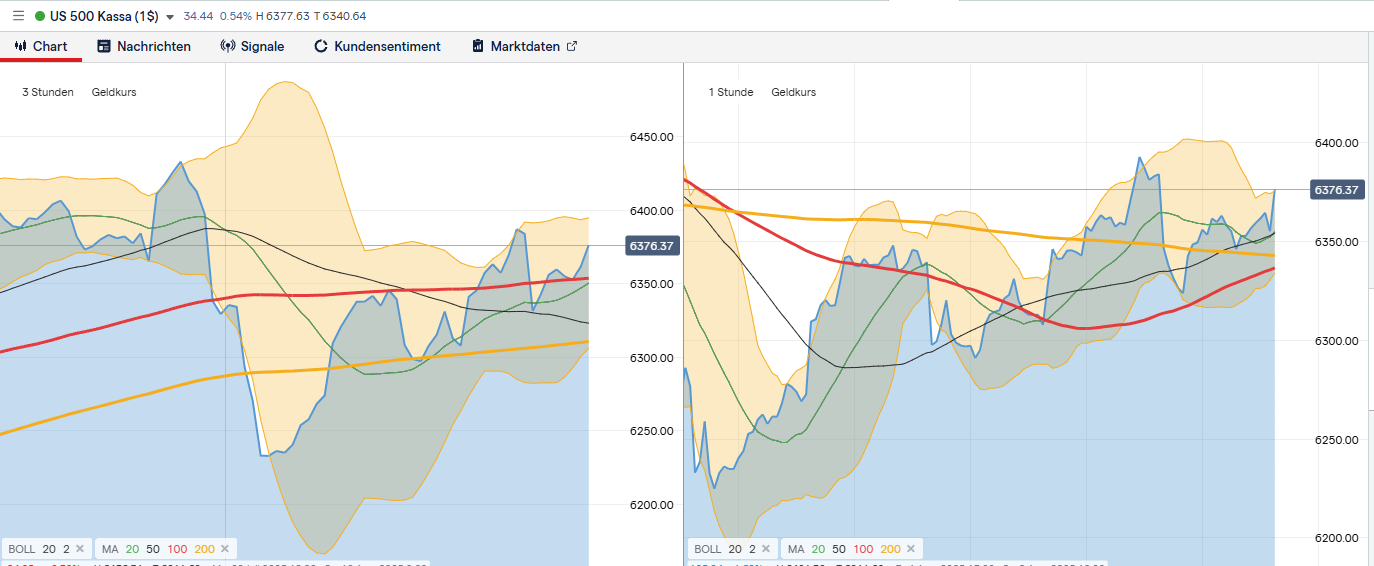
Task: Open BOLL indicator settings in left chart
Action: 37,549
